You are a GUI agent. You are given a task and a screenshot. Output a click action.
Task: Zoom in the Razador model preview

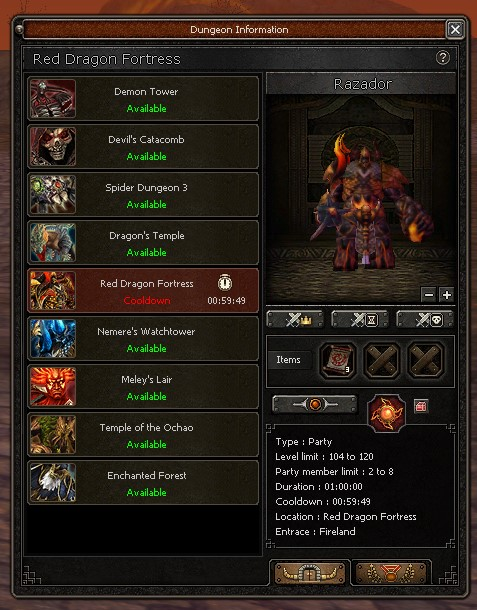pyautogui.click(x=447, y=295)
